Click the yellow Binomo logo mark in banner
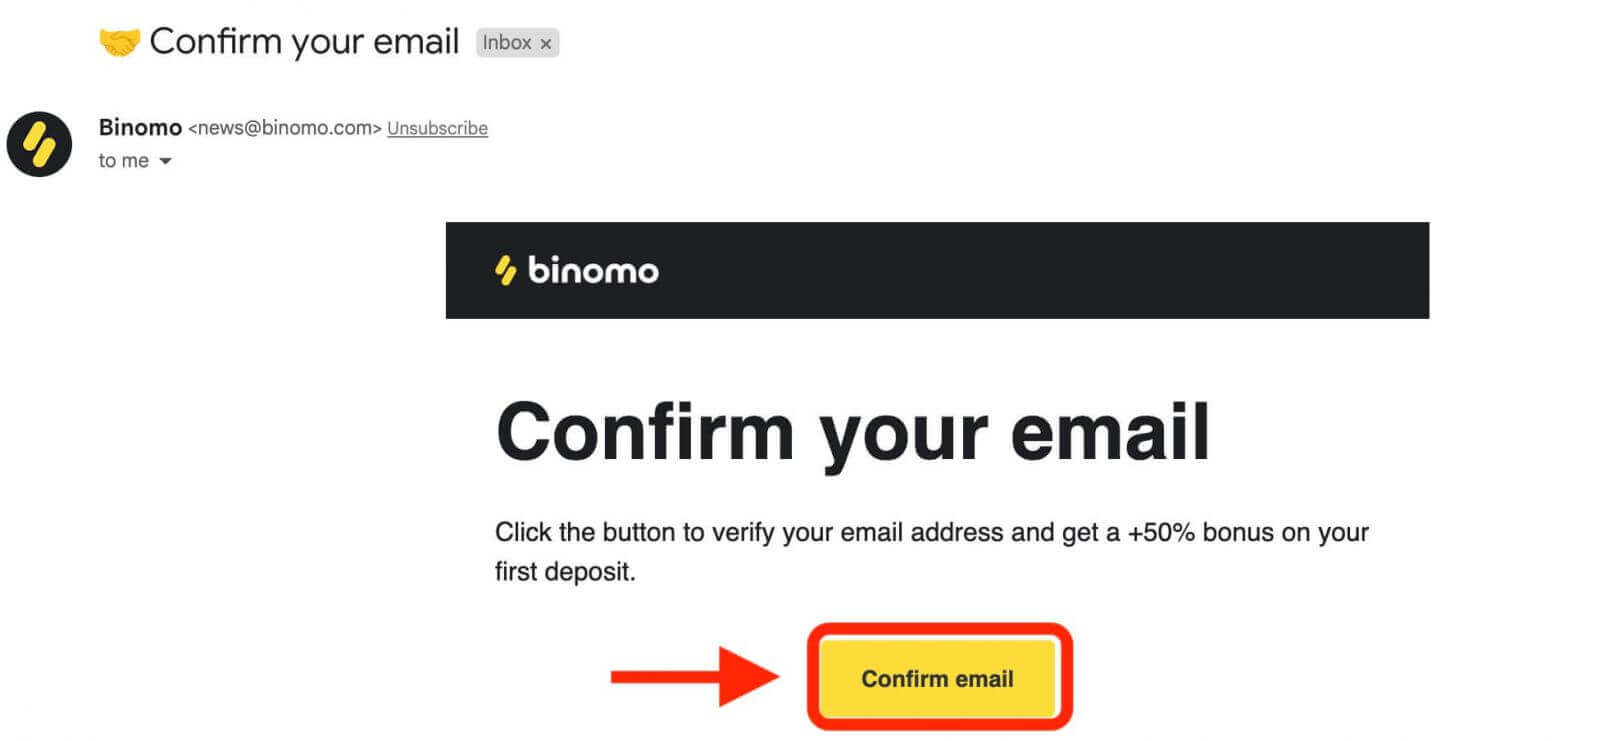1600x741 pixels. coord(506,270)
